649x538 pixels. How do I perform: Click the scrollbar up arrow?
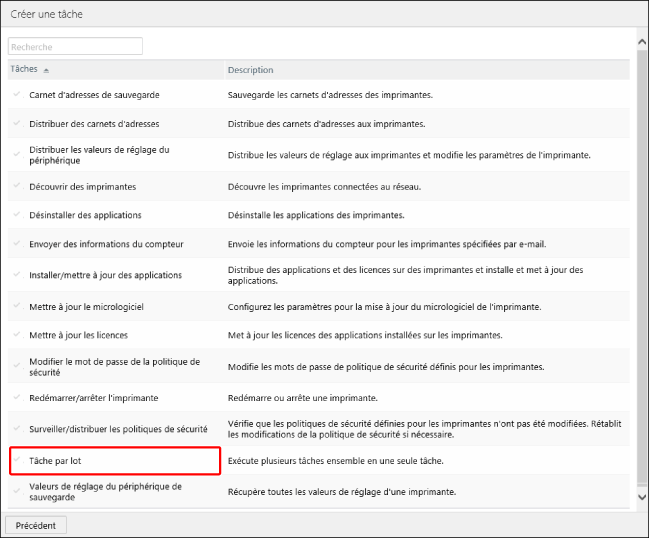point(641,42)
